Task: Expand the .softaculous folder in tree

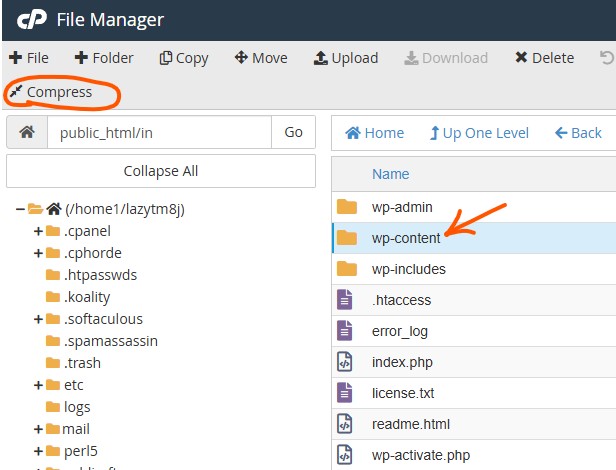Action: (x=38, y=319)
